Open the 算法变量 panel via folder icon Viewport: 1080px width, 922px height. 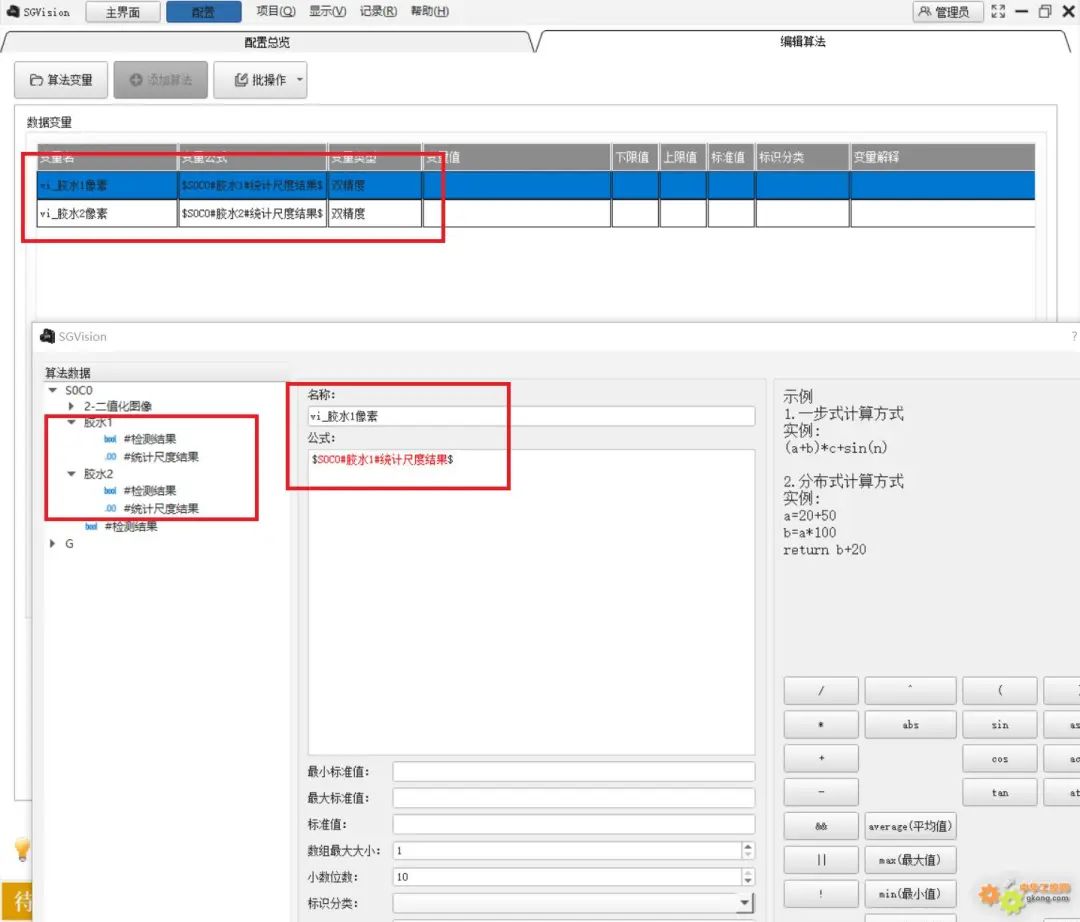(x=38, y=79)
